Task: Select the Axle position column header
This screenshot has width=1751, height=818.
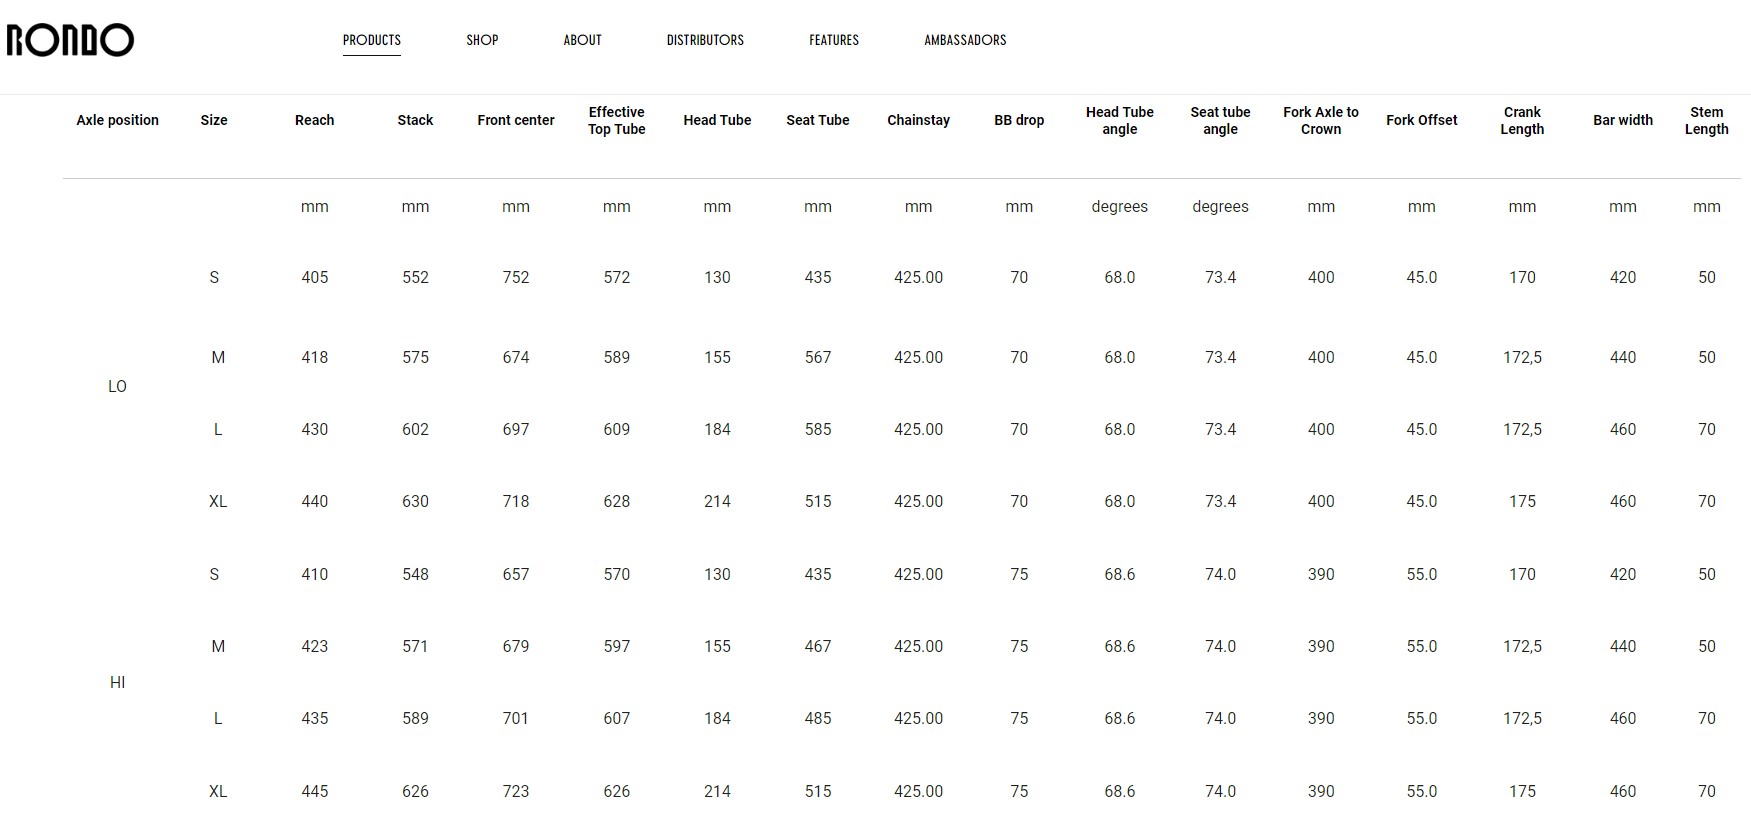Action: pos(118,120)
